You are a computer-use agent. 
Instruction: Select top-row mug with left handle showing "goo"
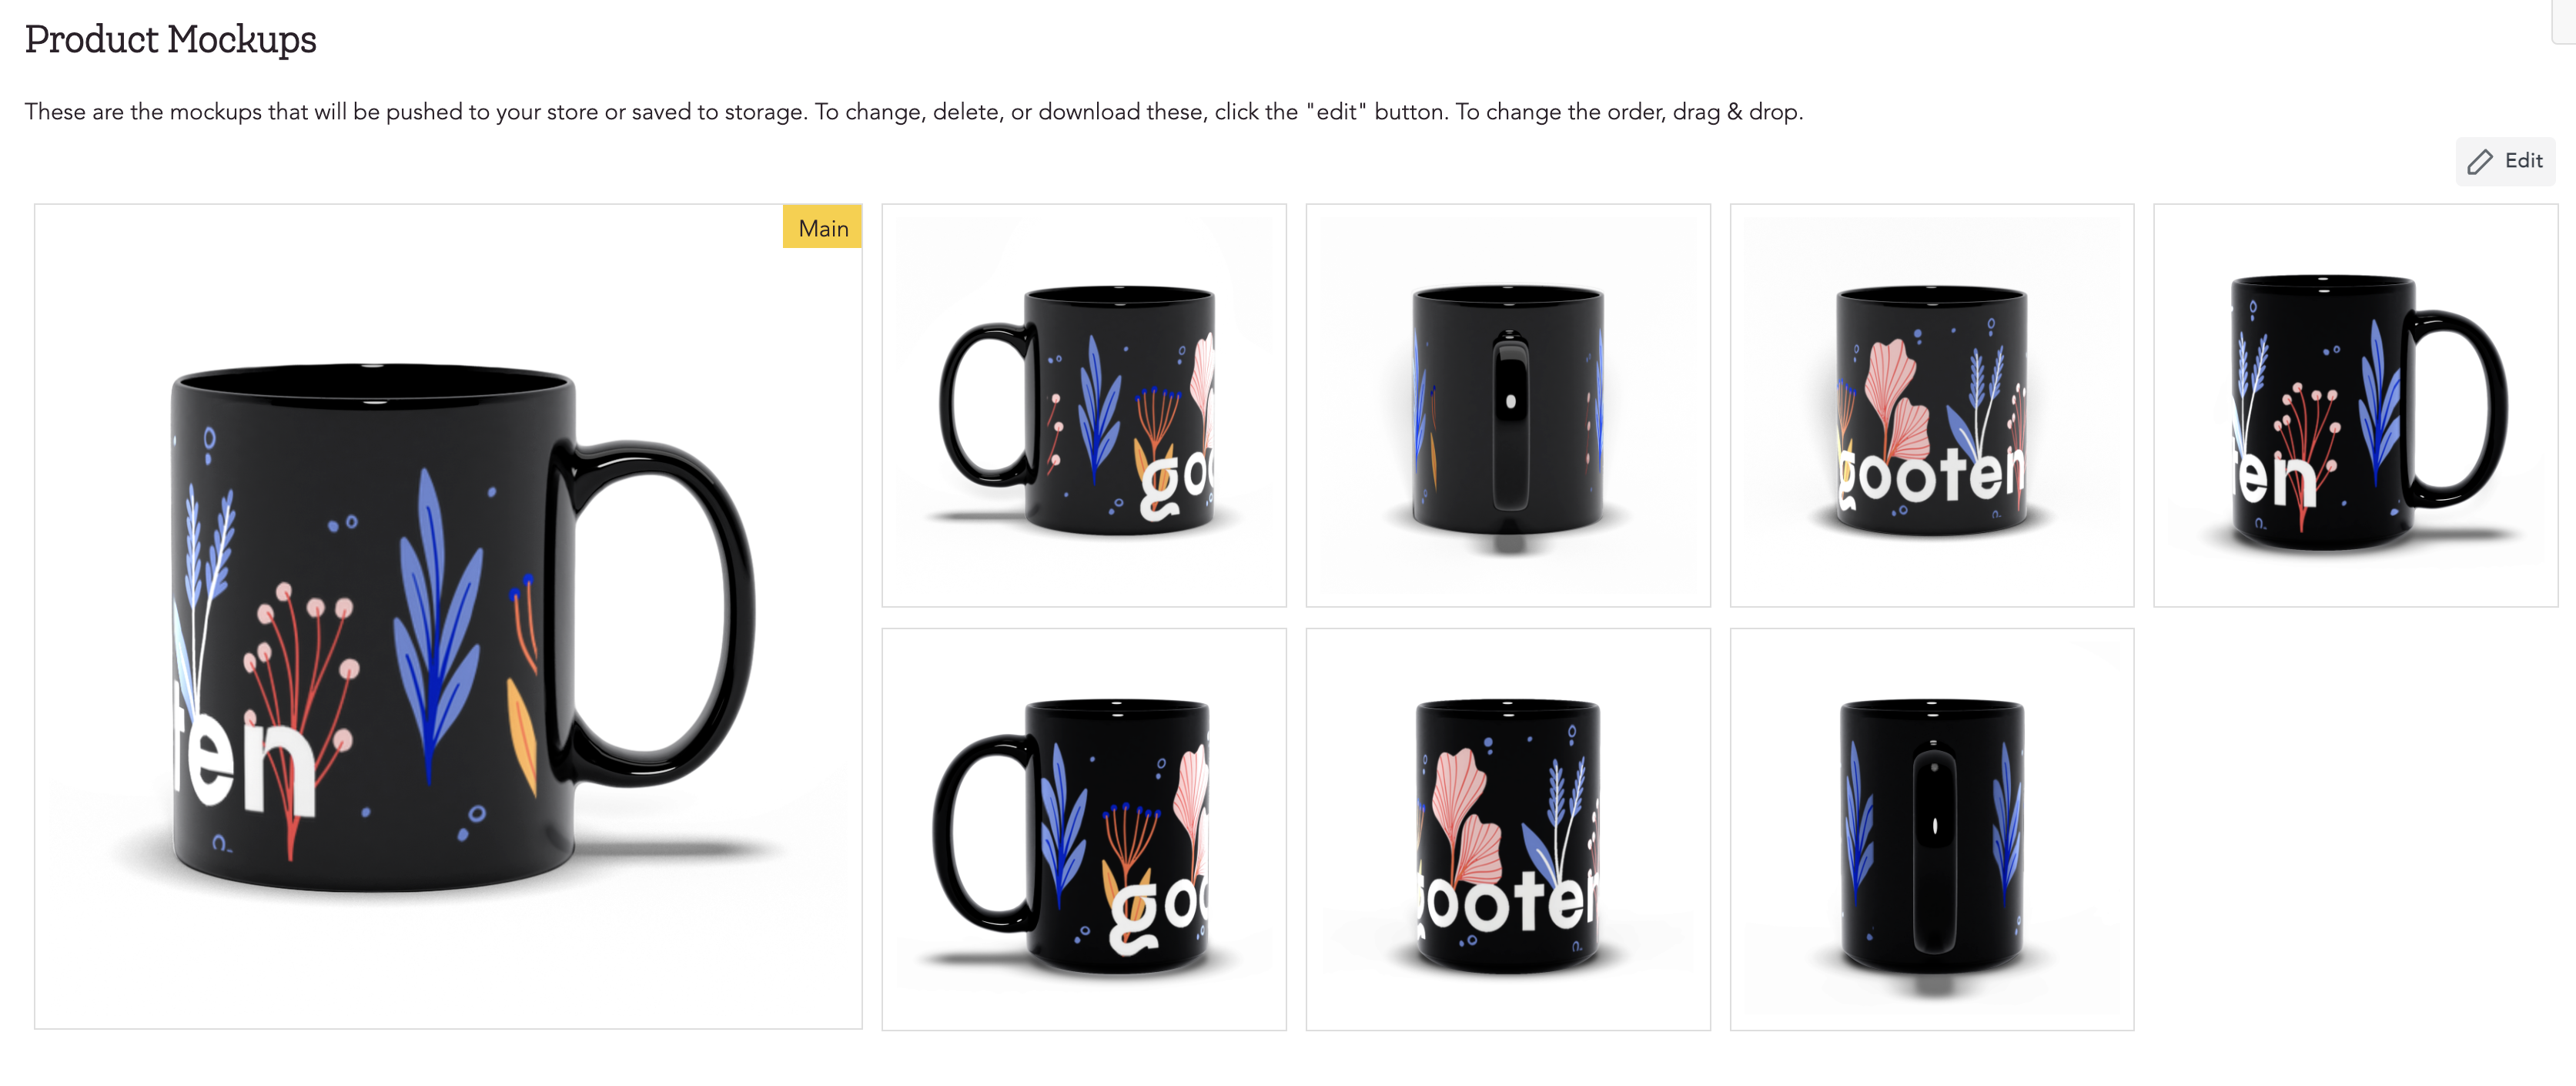[x=1084, y=405]
